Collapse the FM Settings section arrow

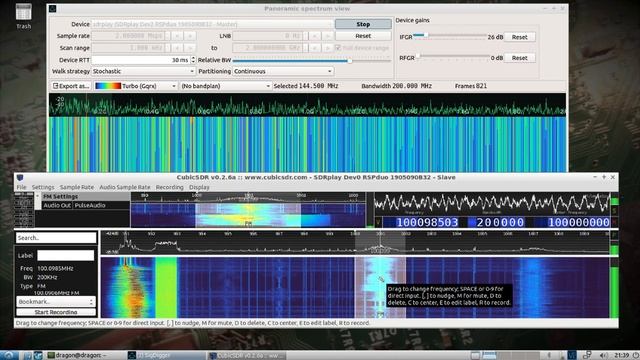point(38,196)
